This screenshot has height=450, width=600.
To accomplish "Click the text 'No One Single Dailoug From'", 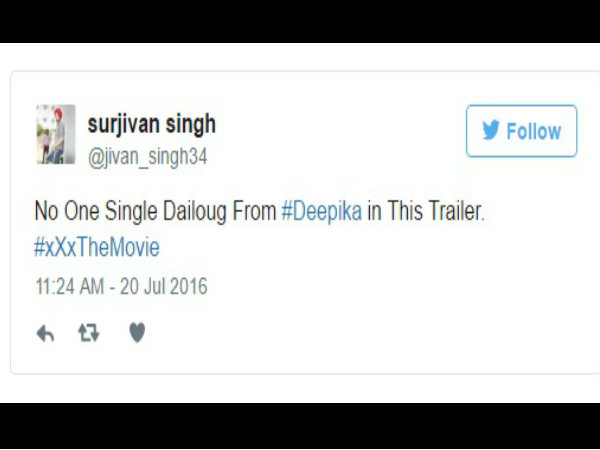I will 155,211.
